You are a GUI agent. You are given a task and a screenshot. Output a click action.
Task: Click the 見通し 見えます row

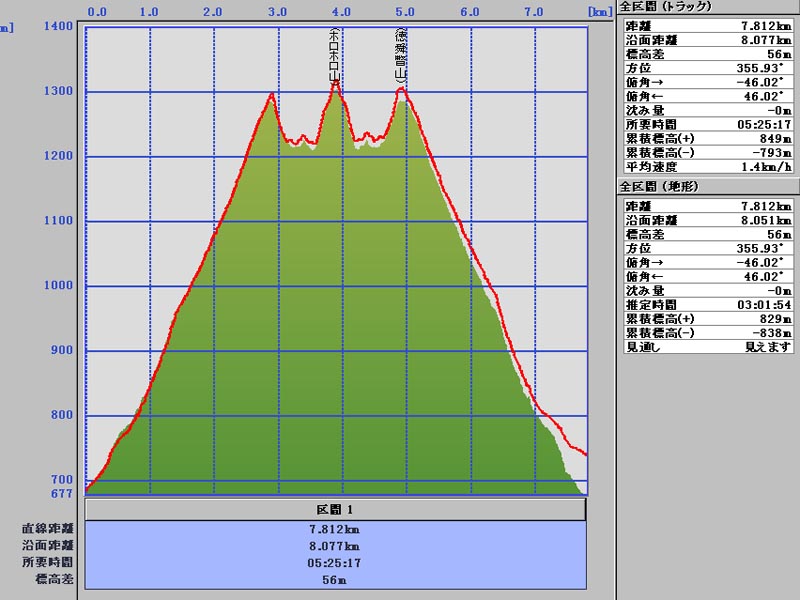(x=708, y=346)
